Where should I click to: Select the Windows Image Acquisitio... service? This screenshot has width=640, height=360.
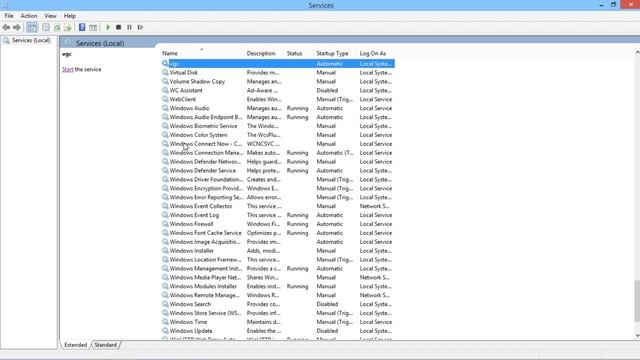pyautogui.click(x=278, y=242)
